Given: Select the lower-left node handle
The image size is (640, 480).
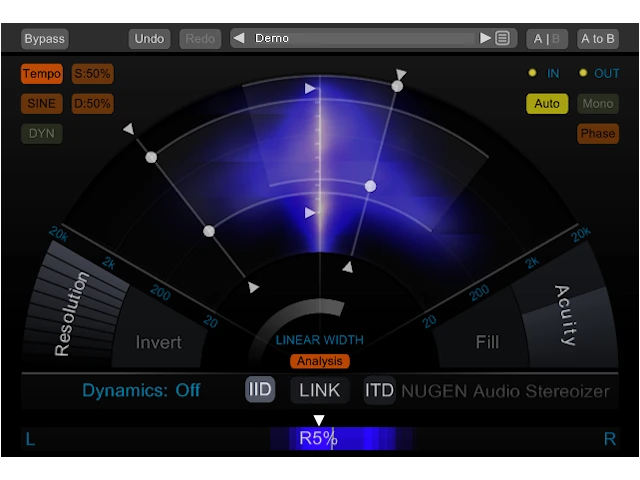Looking at the screenshot, I should pyautogui.click(x=209, y=231).
